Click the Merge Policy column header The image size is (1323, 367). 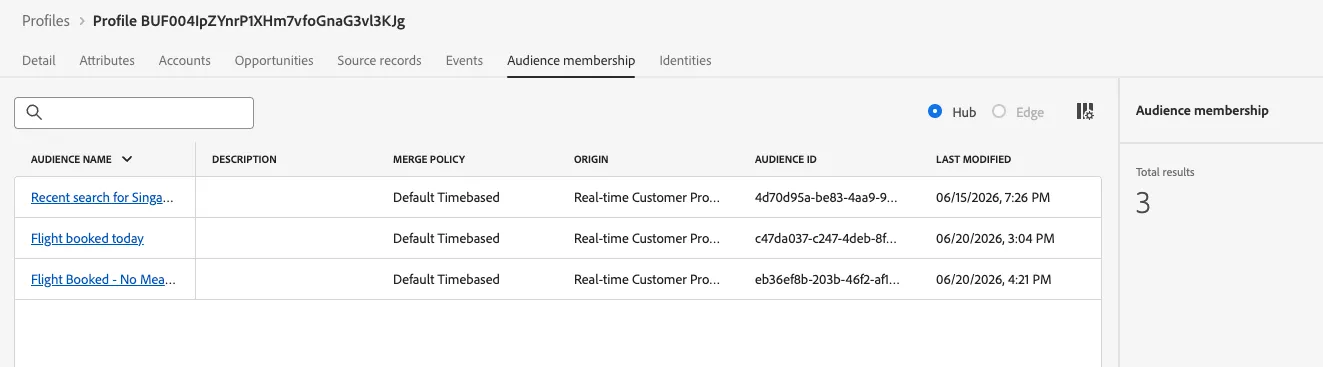(x=429, y=159)
